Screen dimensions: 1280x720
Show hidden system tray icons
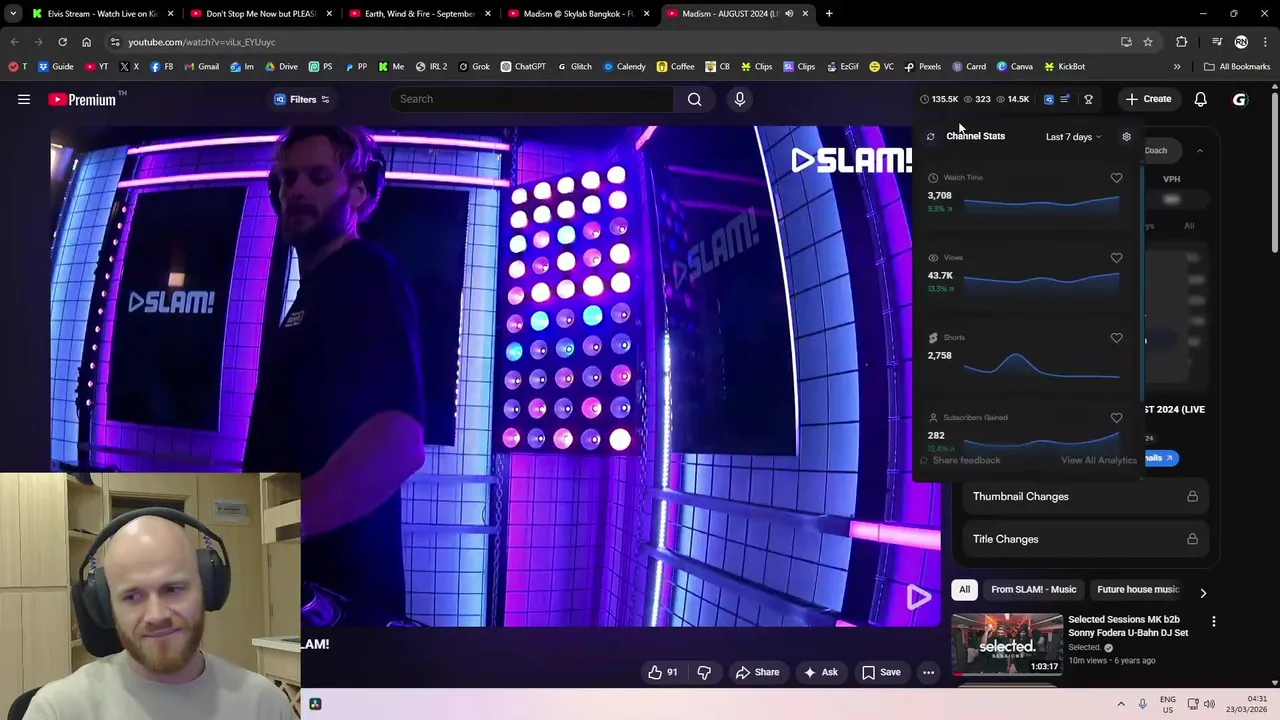(x=1121, y=704)
